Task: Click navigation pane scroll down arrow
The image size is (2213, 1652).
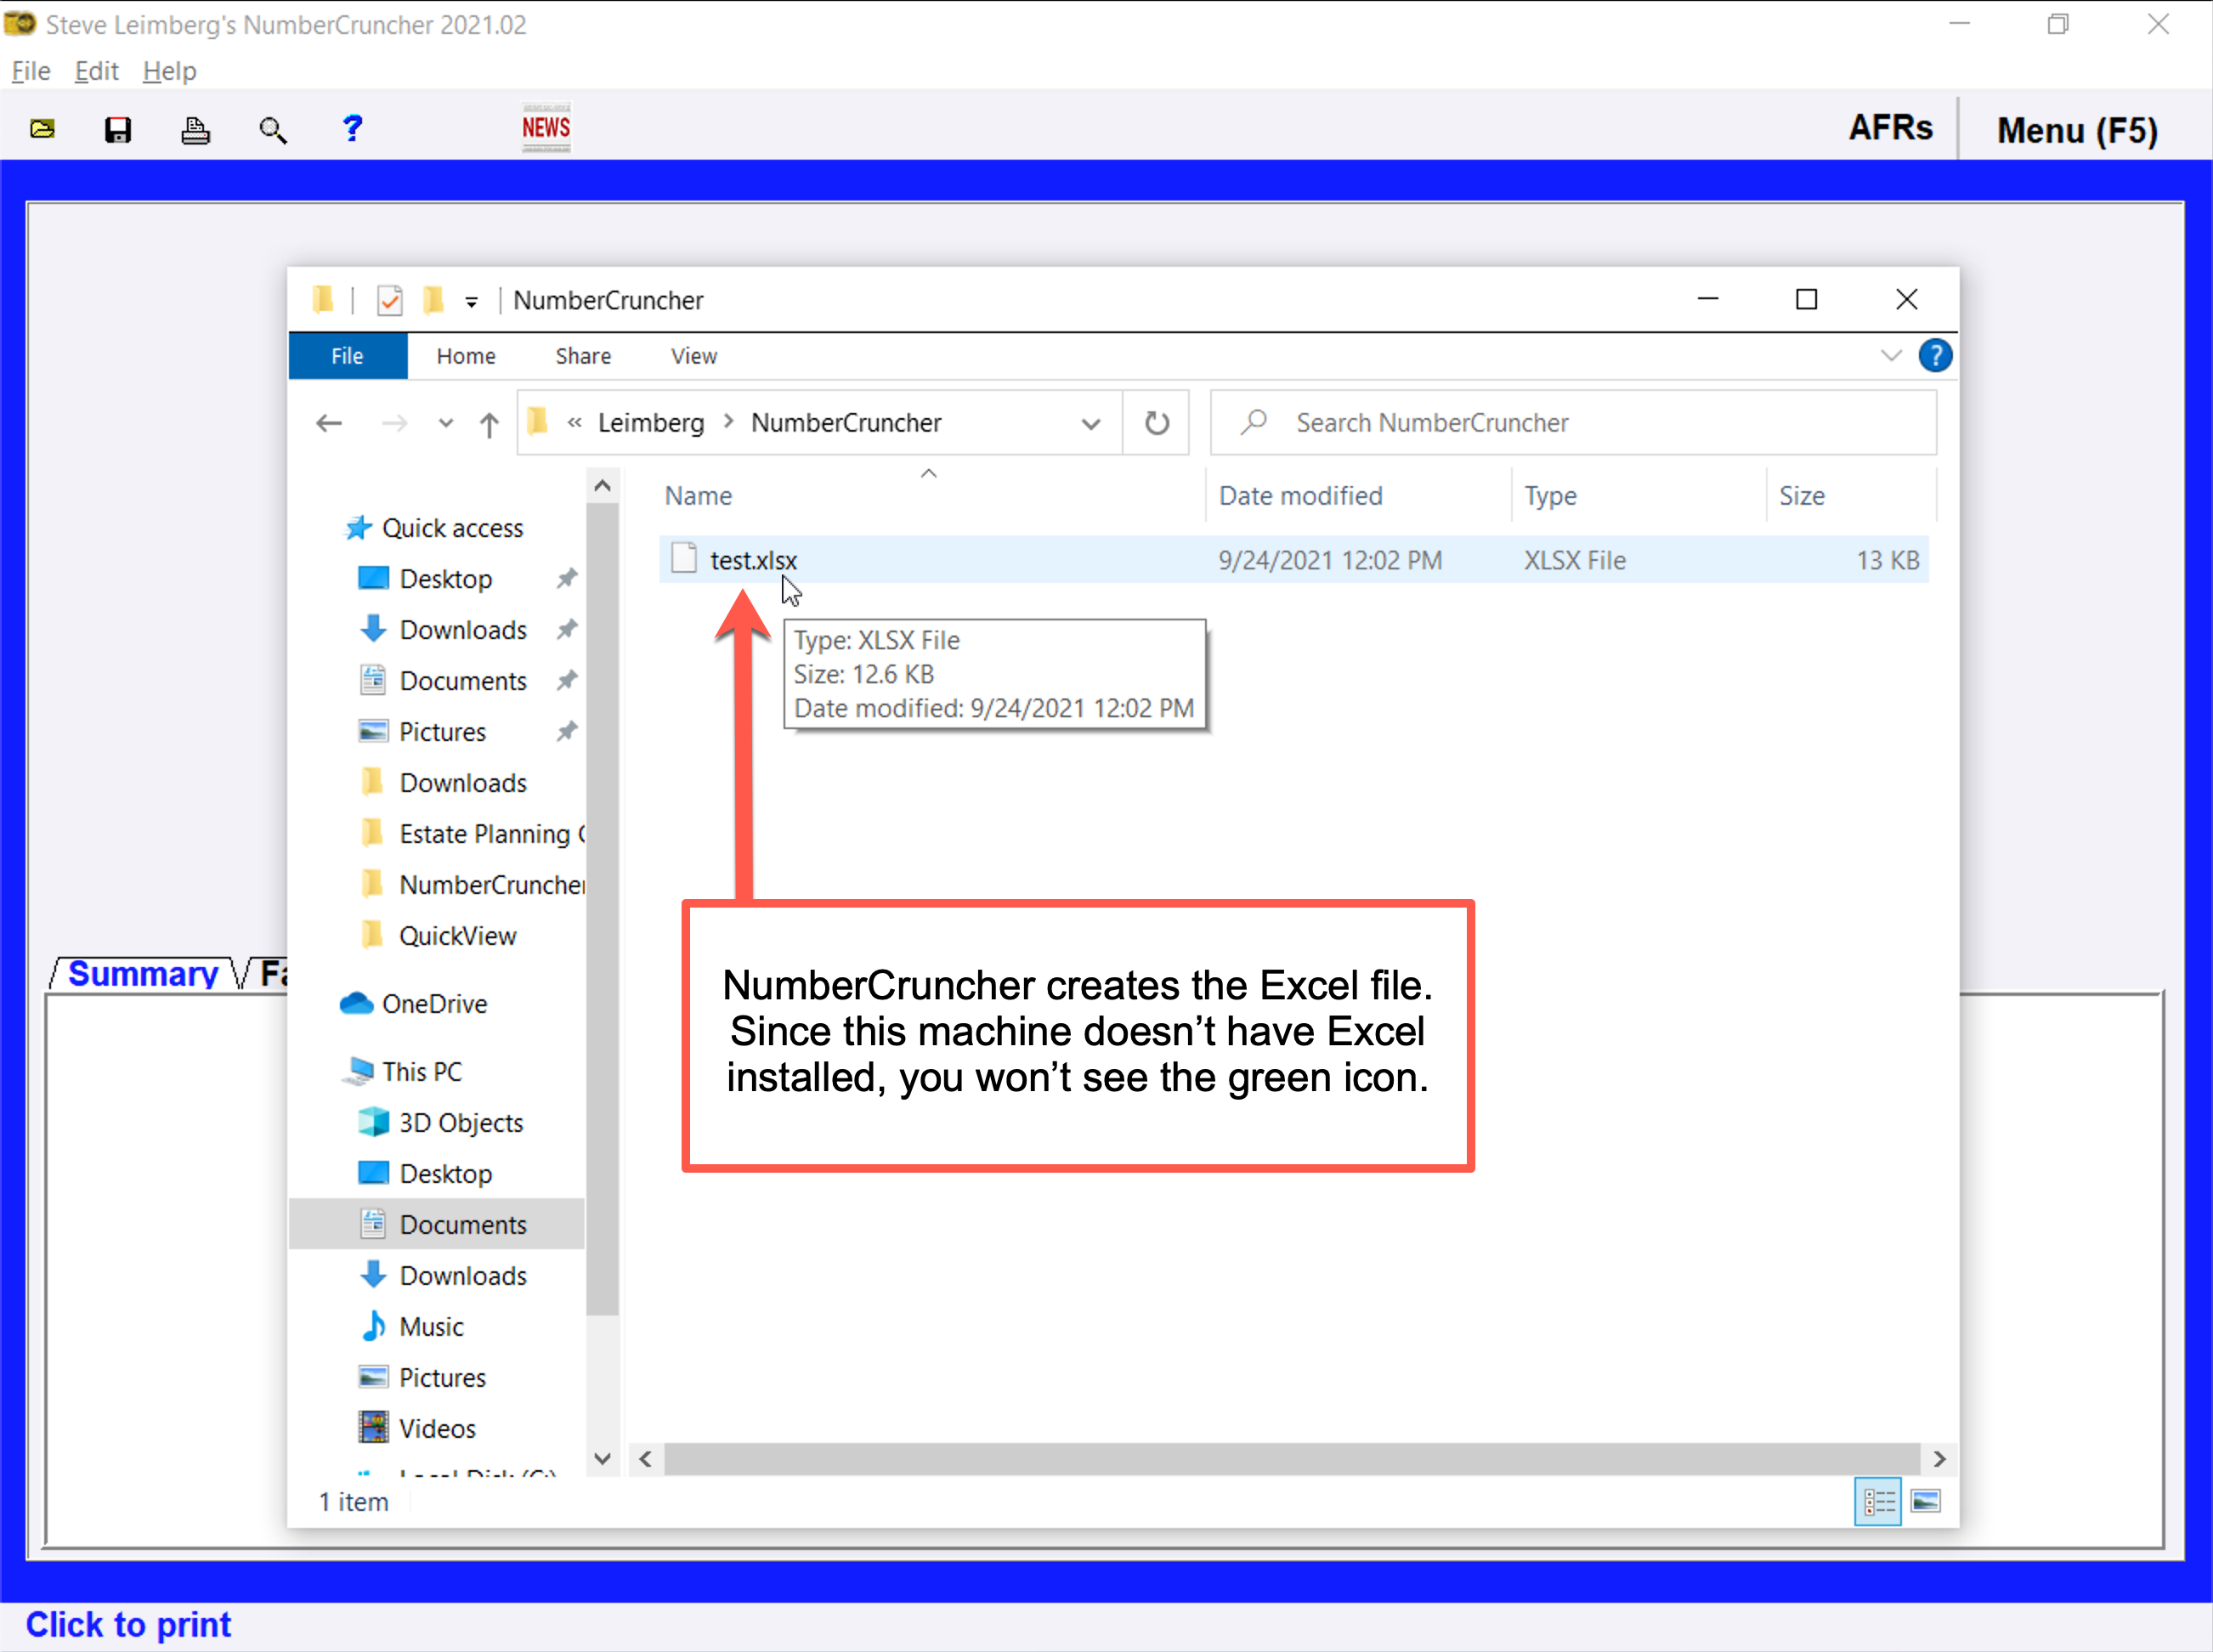Action: (602, 1460)
